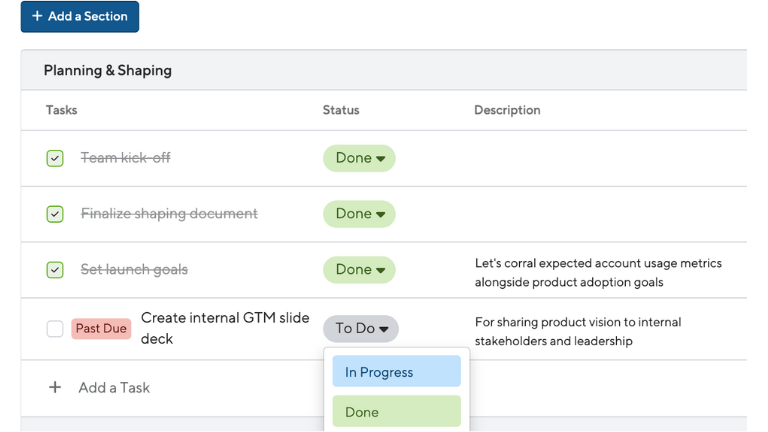Image resolution: width=768 pixels, height=432 pixels.
Task: Uncheck the Team kick-off task checkbox
Action: point(55,158)
